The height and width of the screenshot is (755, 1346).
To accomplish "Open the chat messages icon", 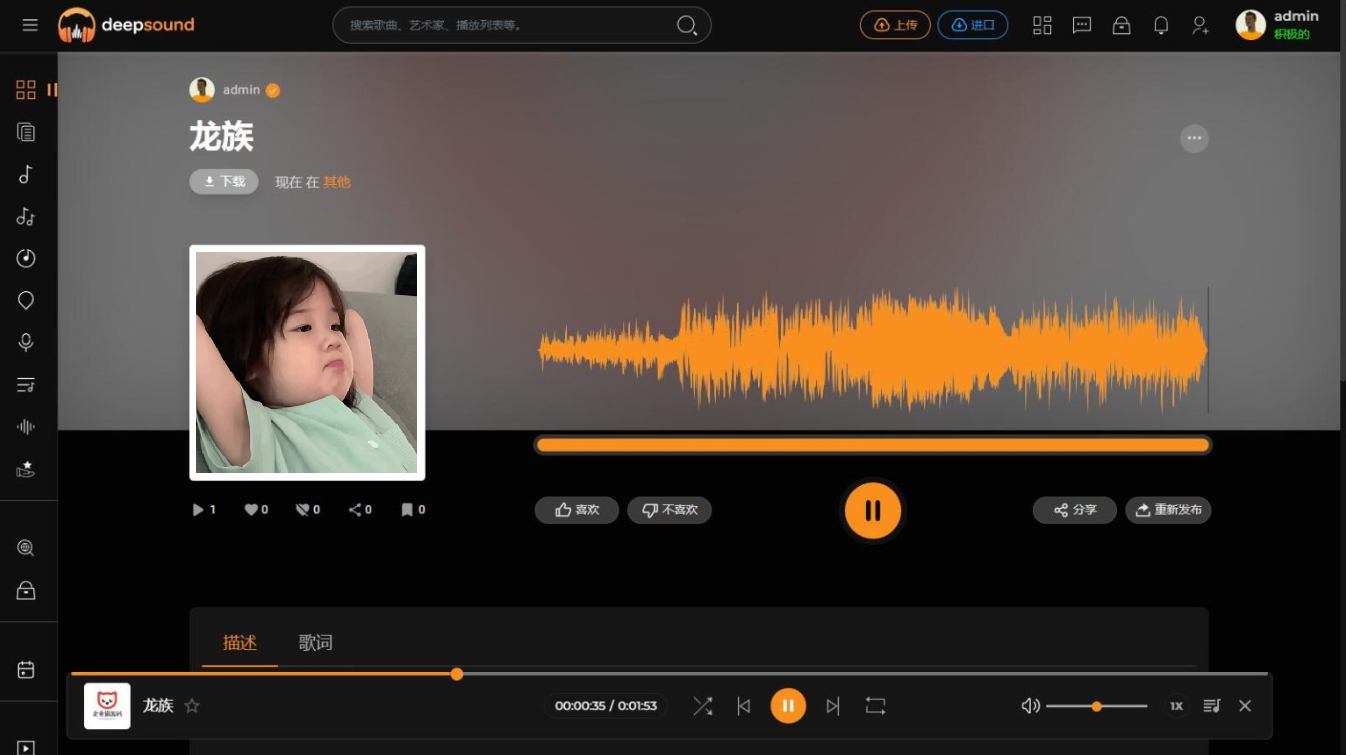I will point(1082,26).
